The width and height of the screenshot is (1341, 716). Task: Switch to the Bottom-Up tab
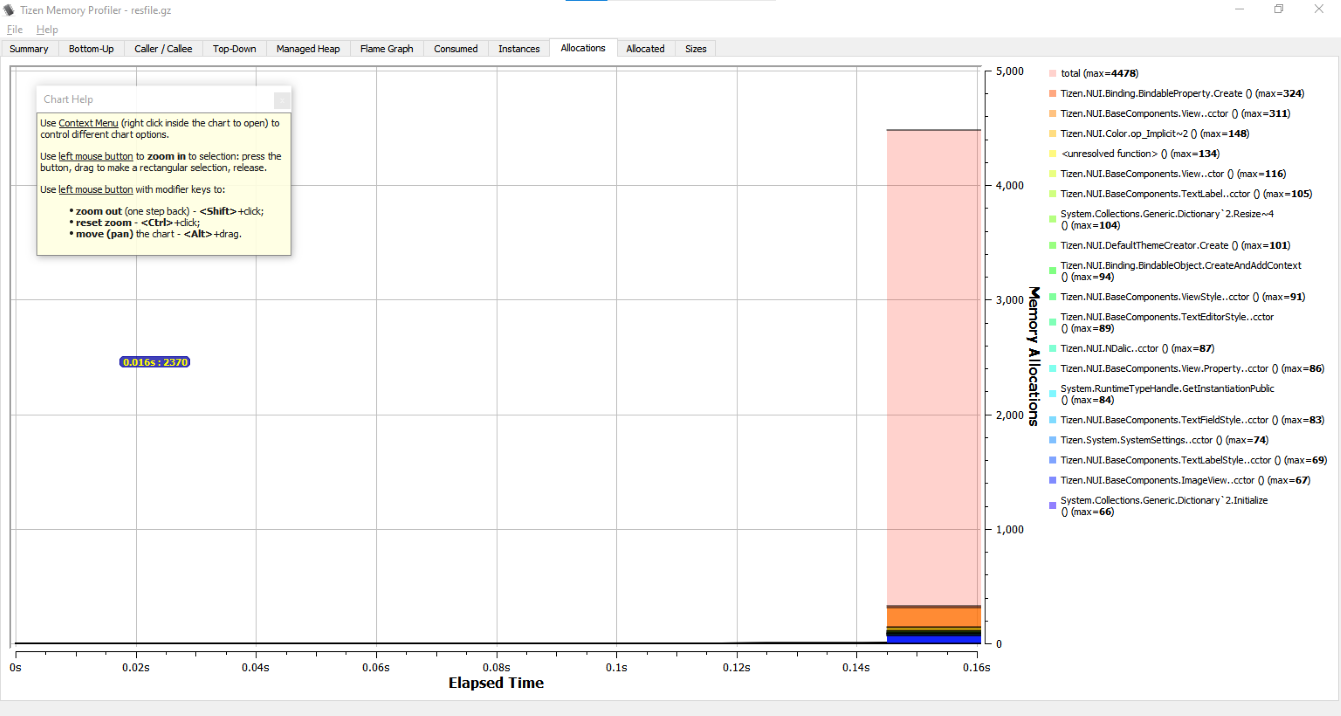(91, 47)
